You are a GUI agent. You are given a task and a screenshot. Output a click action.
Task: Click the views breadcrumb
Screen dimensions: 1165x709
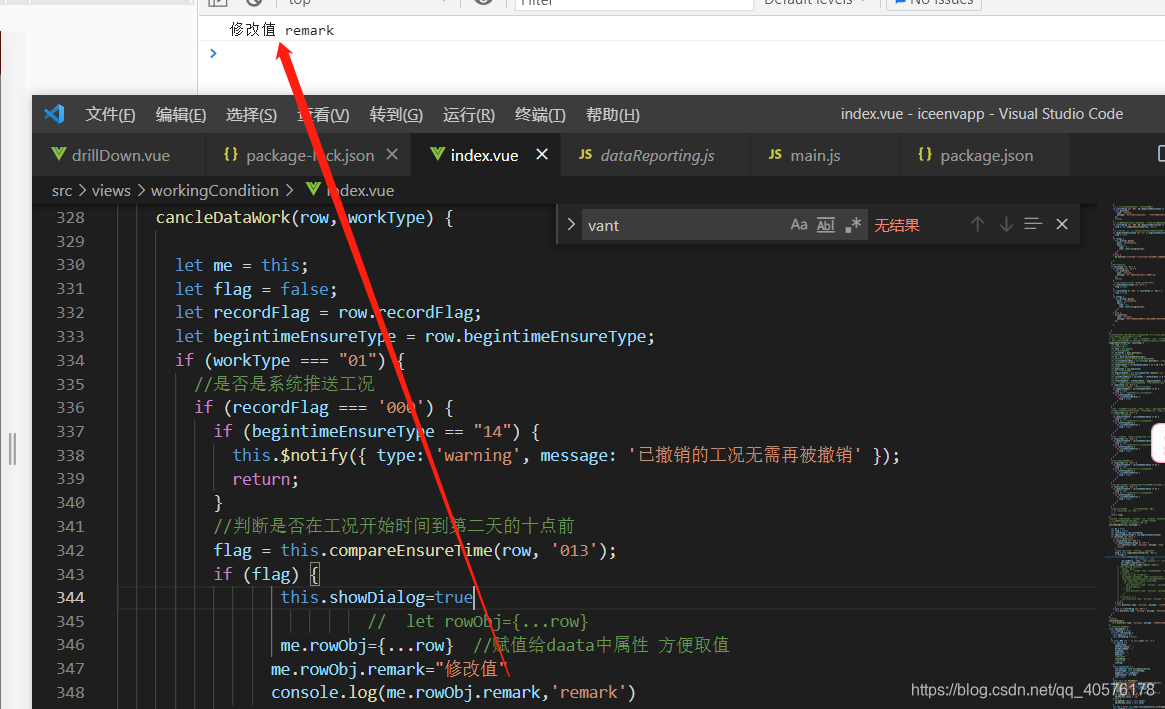point(111,191)
